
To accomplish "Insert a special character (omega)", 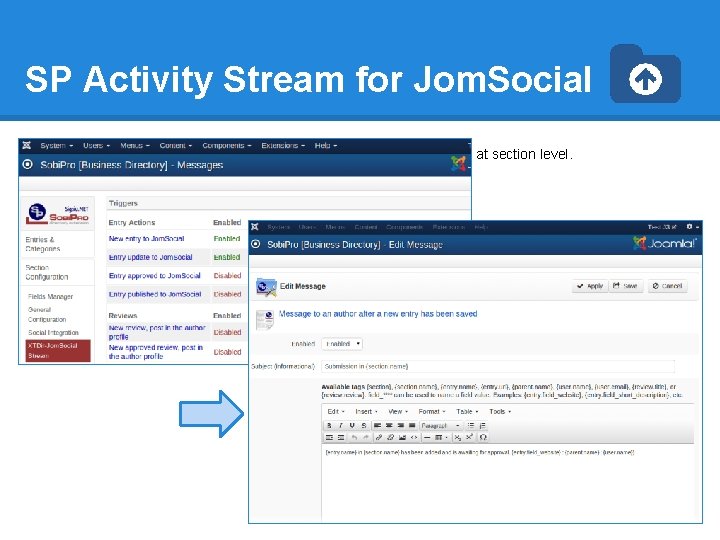I will pos(483,437).
